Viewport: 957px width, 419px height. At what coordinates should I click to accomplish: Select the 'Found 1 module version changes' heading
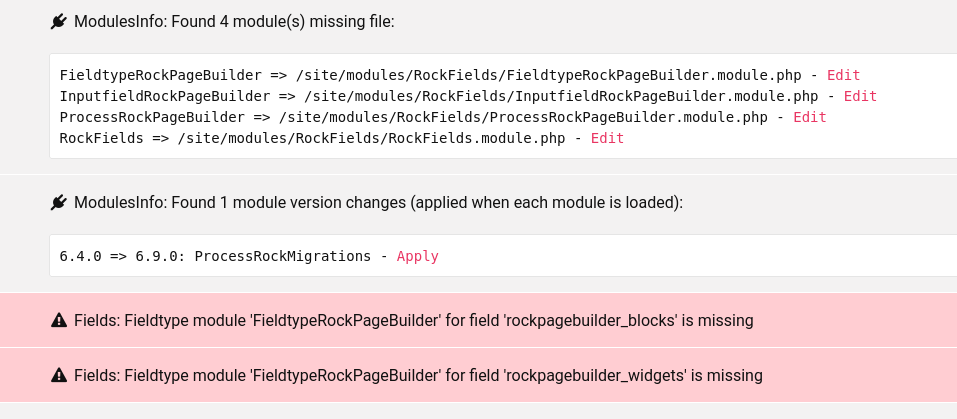coord(378,202)
